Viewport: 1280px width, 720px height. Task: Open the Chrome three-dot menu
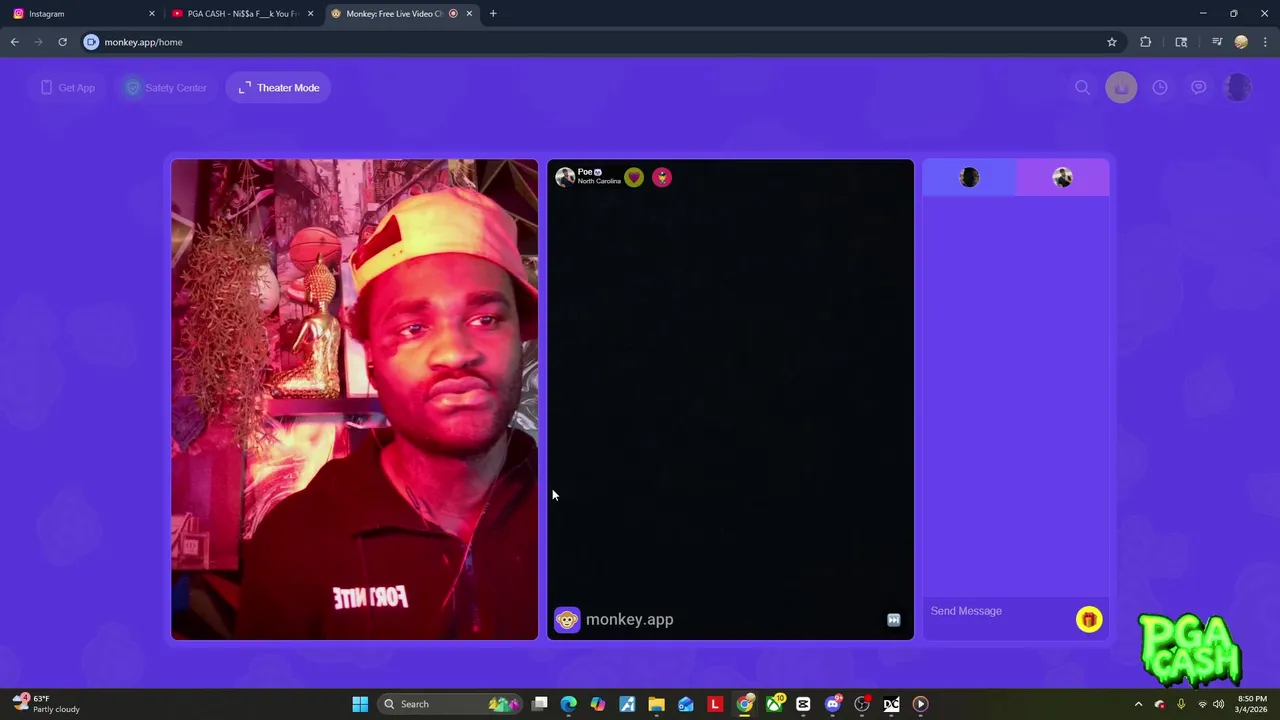tap(1265, 42)
